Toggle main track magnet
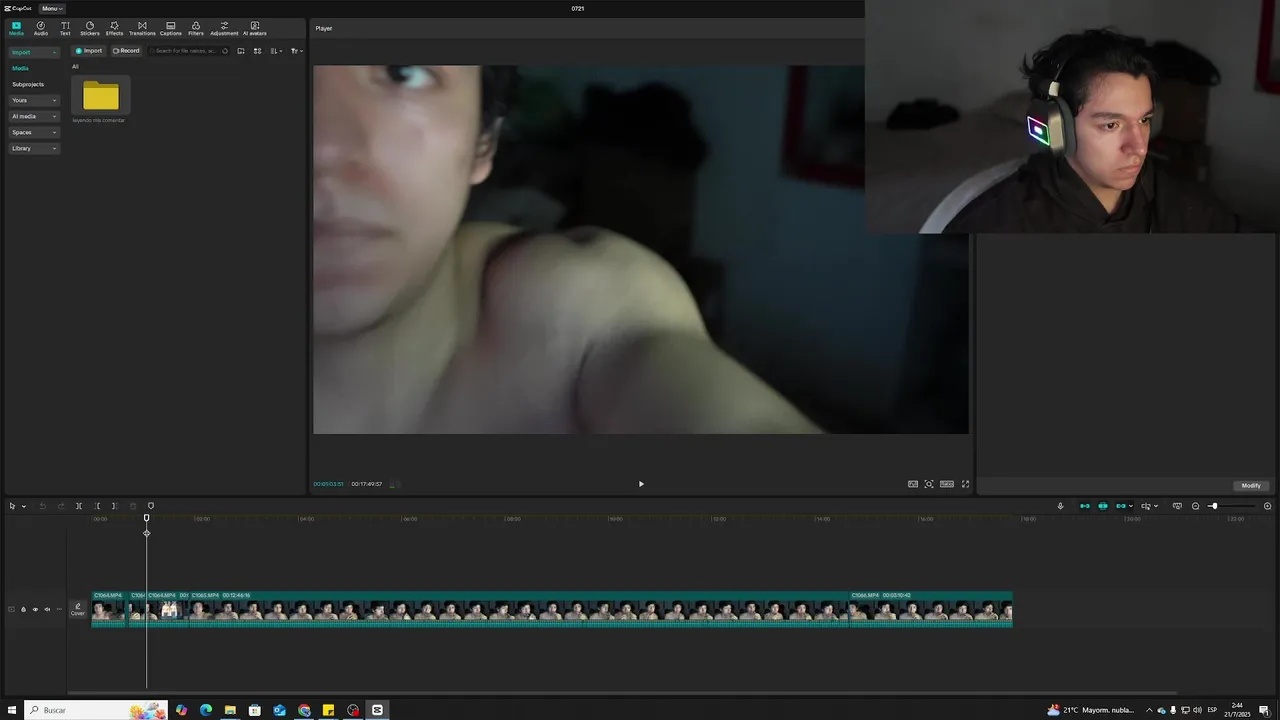 tap(1085, 506)
